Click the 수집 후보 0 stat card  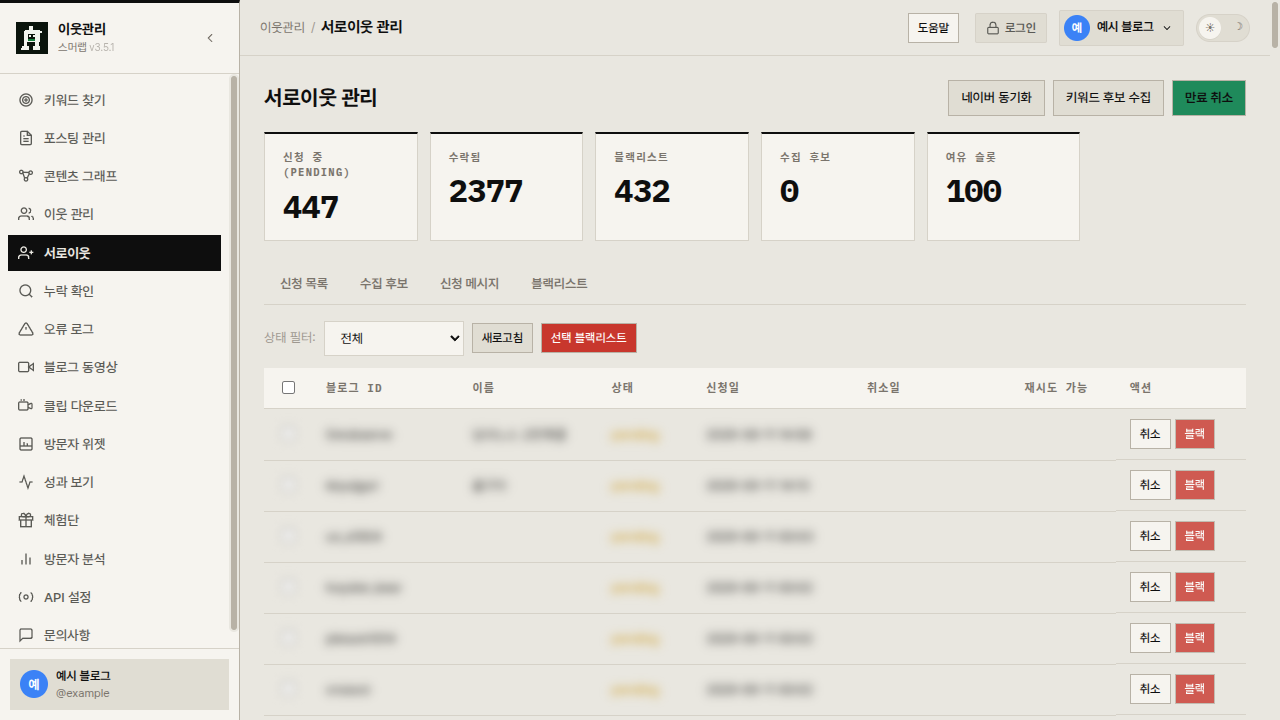click(838, 187)
